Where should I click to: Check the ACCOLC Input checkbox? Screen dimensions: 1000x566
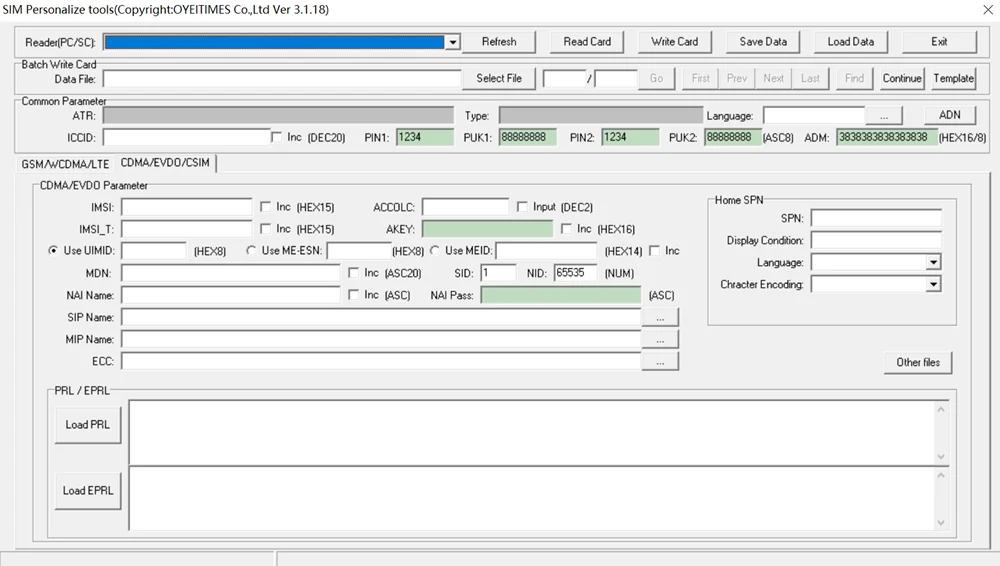pos(522,207)
